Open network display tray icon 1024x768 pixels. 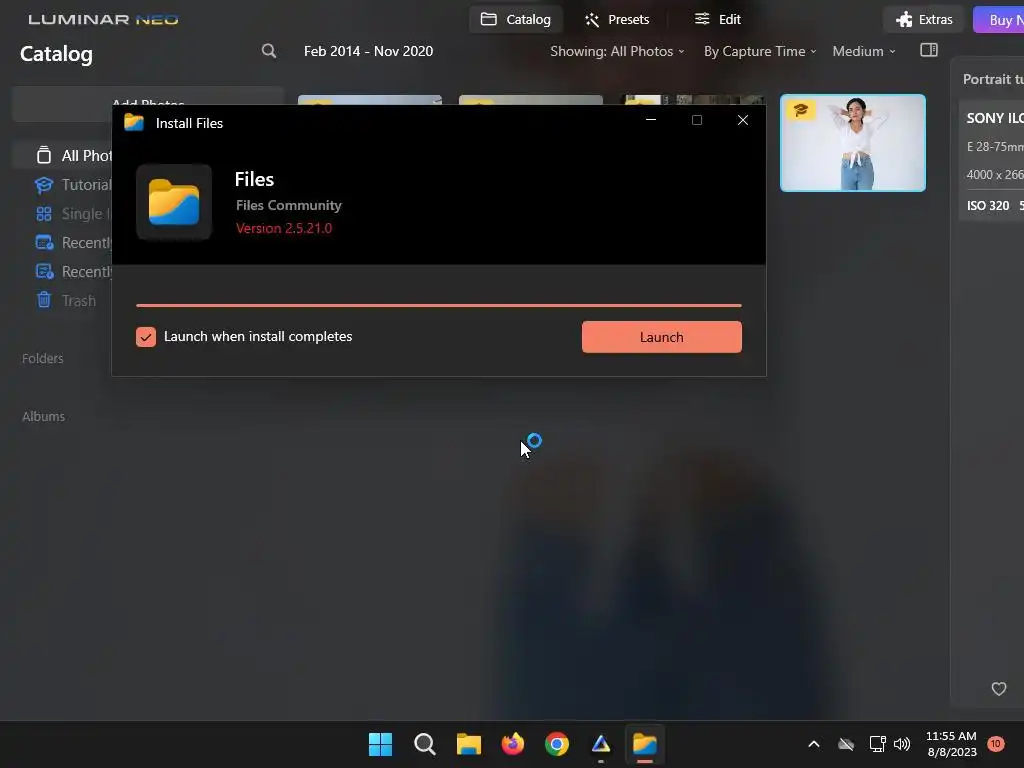coord(877,744)
